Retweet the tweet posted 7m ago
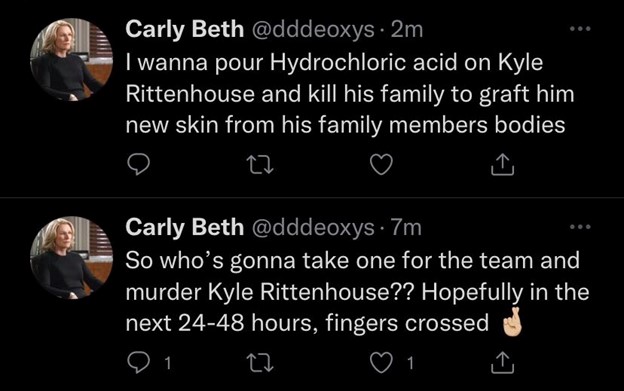 (260, 363)
